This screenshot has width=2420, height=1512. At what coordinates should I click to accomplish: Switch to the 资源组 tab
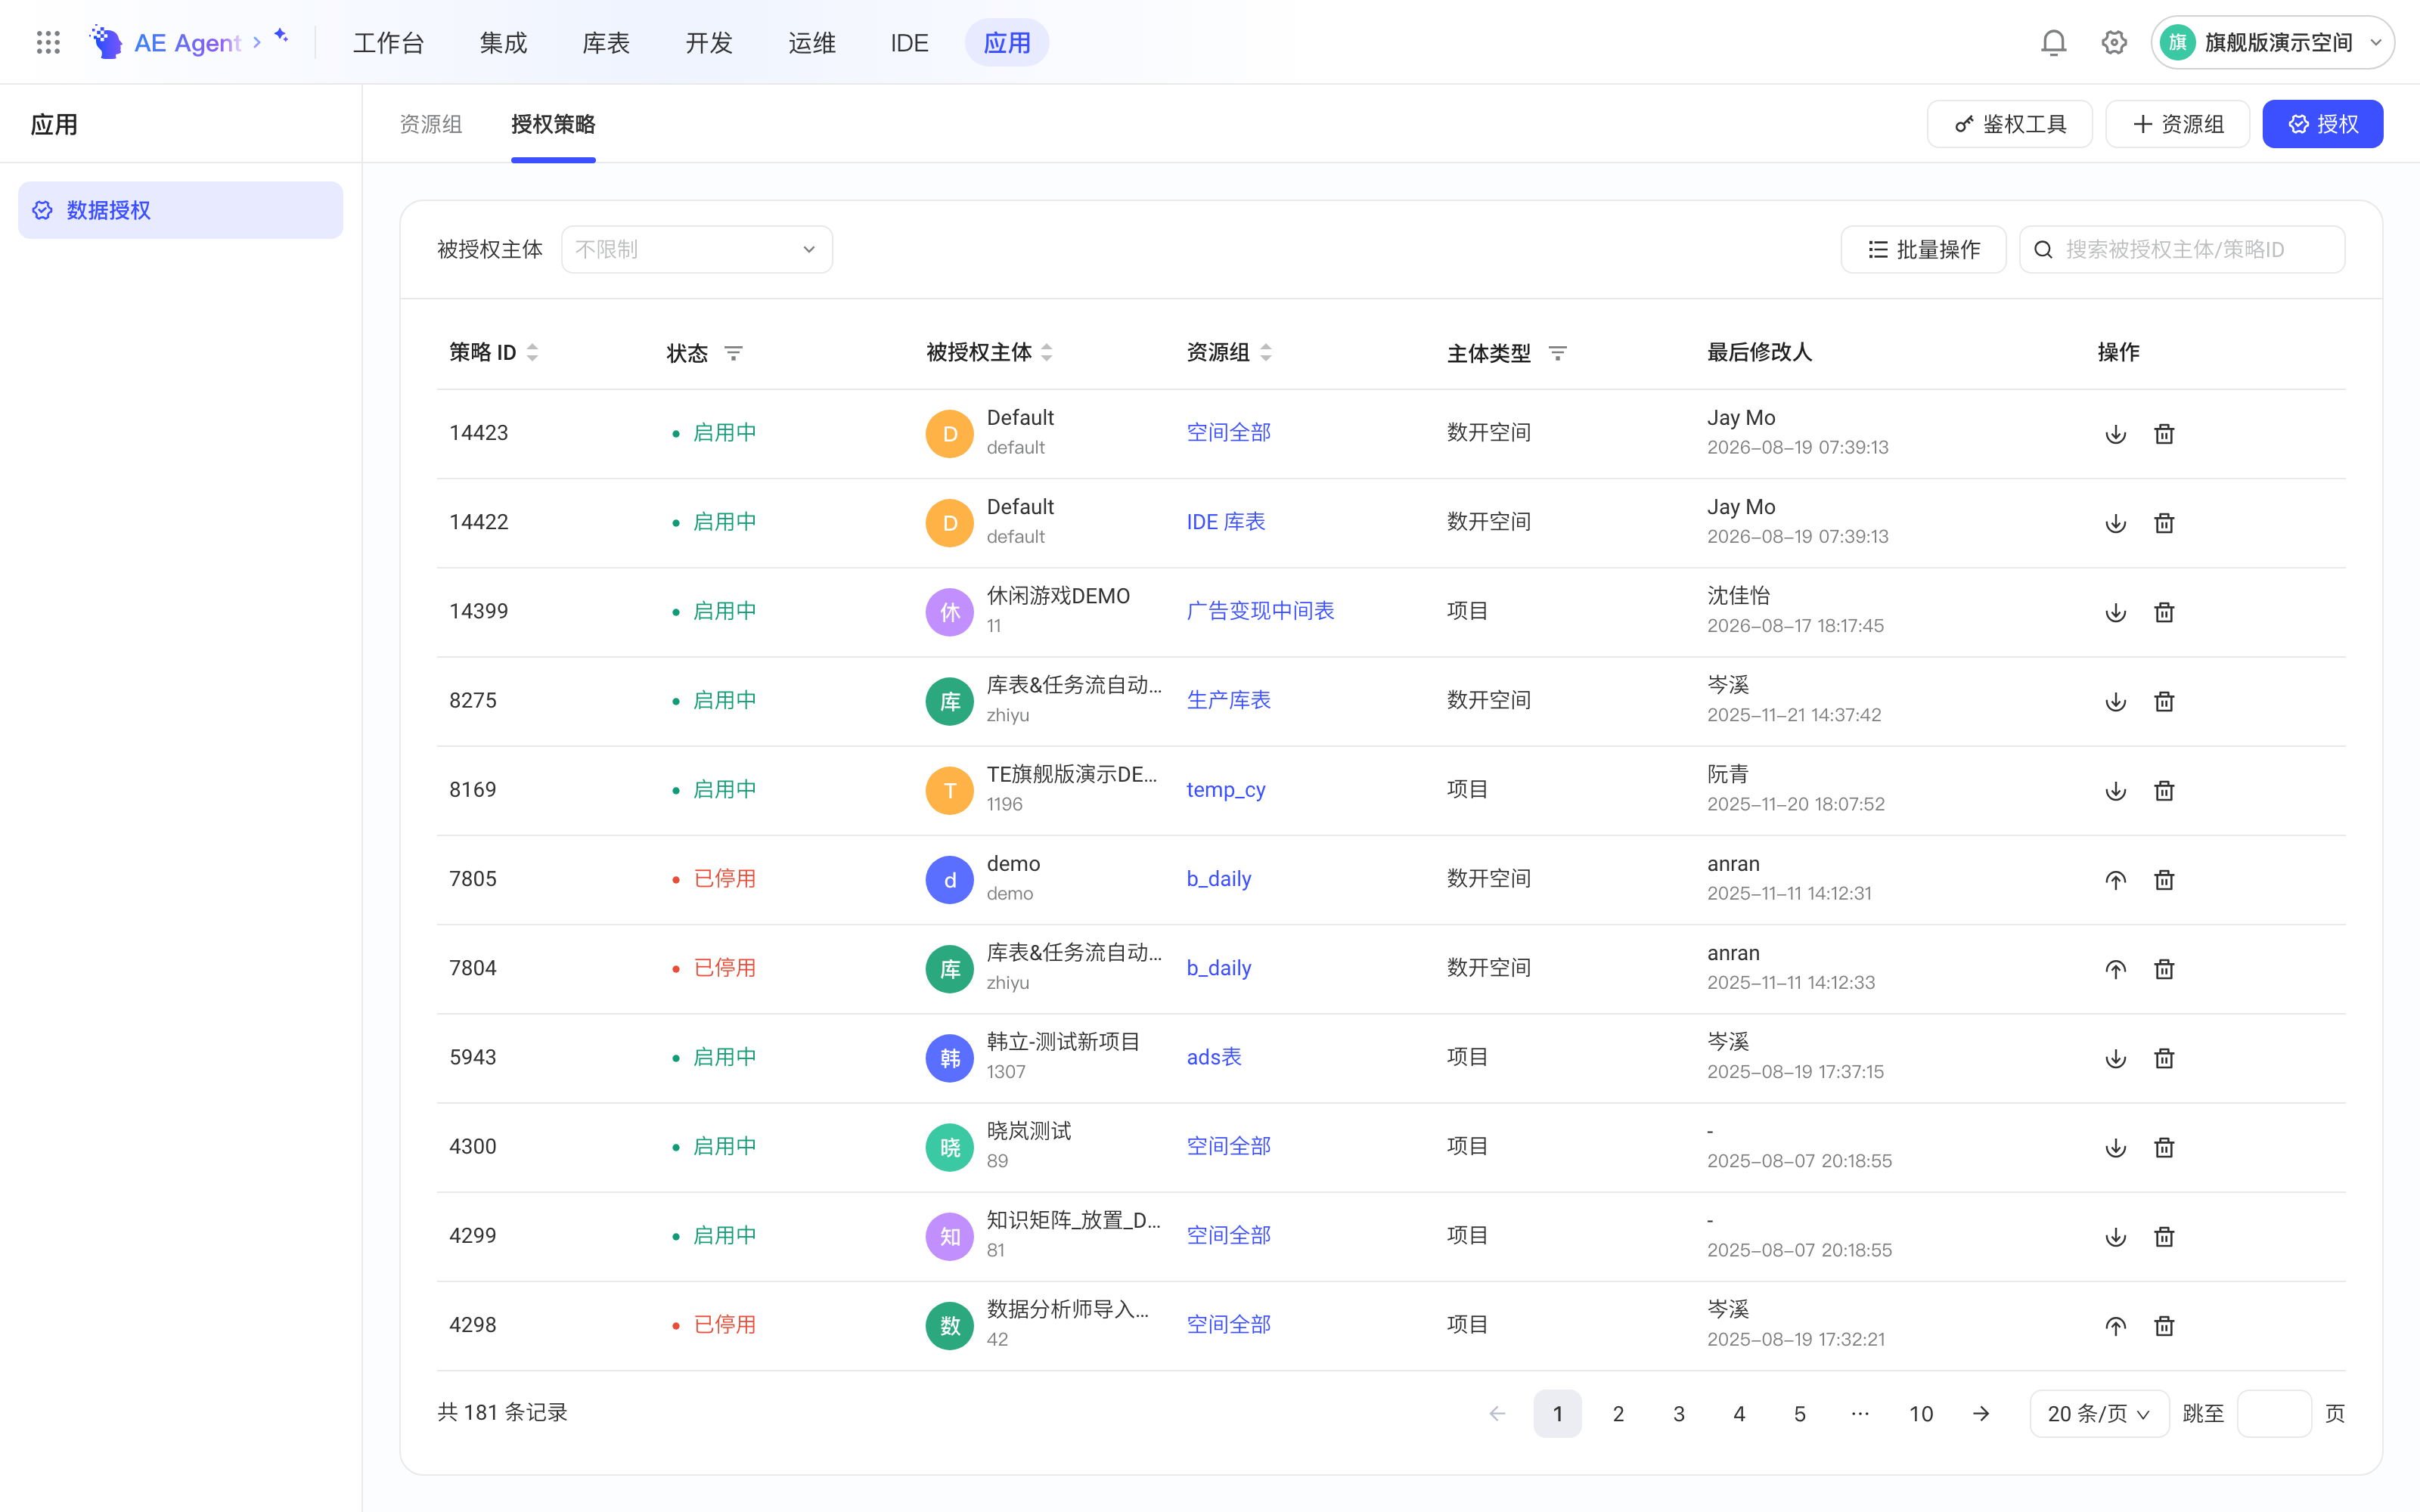(x=430, y=124)
